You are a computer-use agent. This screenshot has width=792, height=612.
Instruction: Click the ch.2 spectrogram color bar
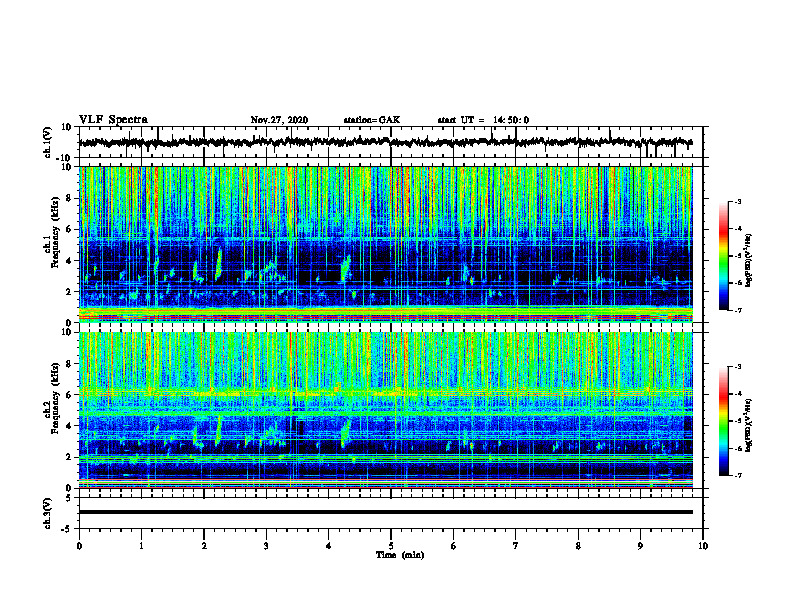723,421
